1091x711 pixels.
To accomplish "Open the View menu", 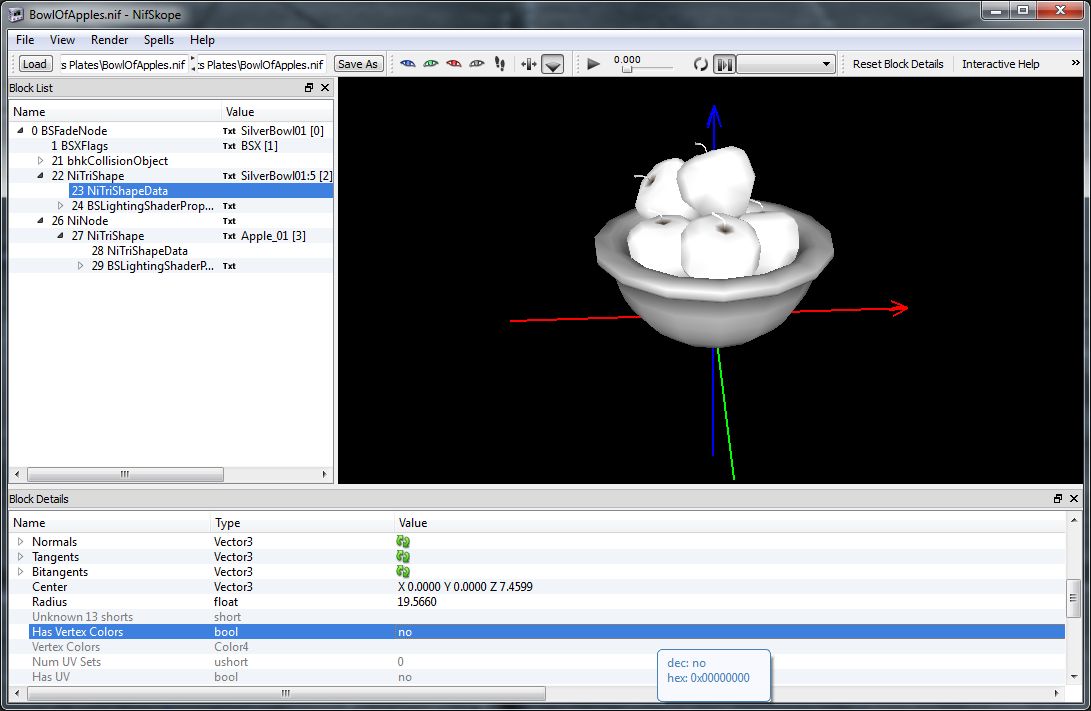I will point(62,40).
